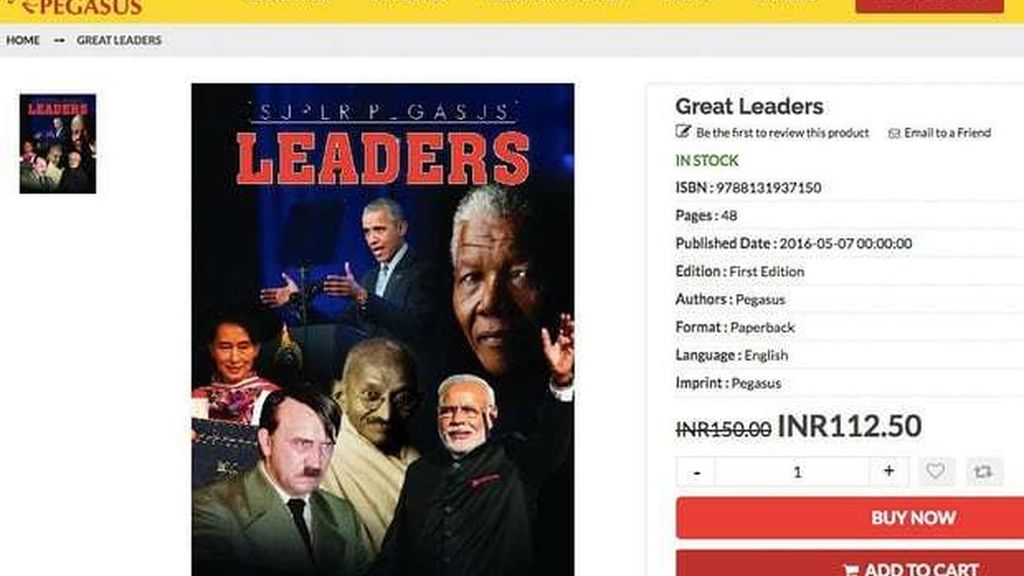Select the small book cover thumbnail
Viewport: 1024px width, 576px height.
pos(57,144)
